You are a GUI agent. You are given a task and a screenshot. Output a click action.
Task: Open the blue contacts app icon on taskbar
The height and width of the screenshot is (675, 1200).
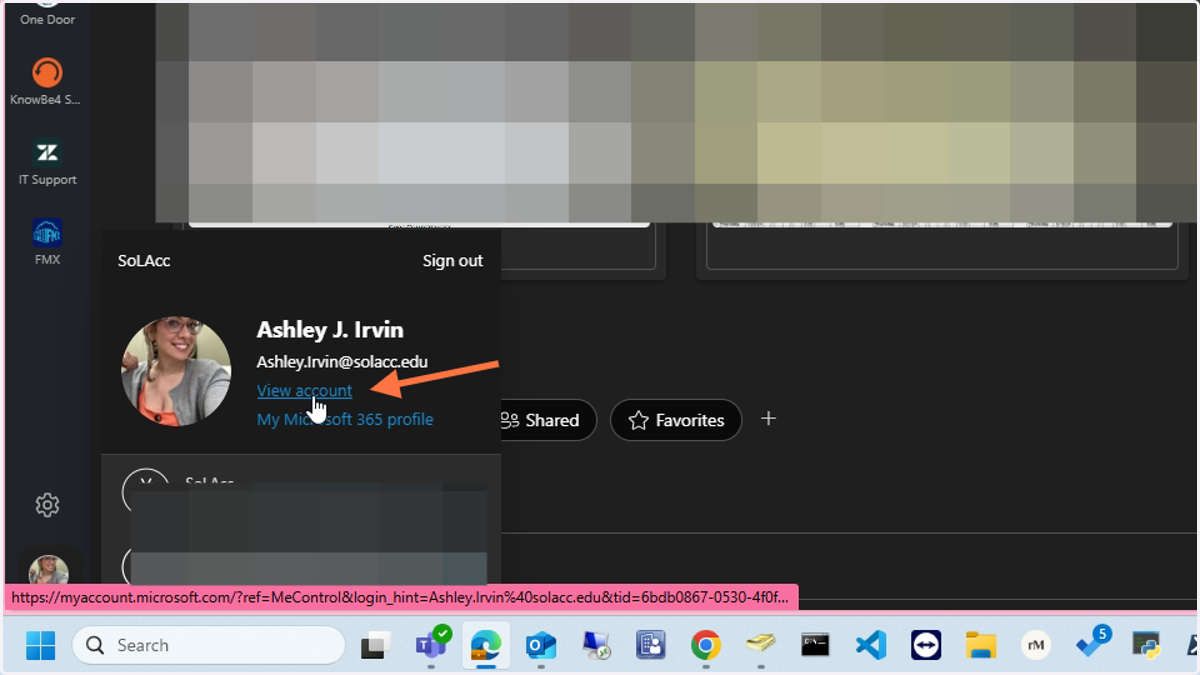[x=651, y=646]
